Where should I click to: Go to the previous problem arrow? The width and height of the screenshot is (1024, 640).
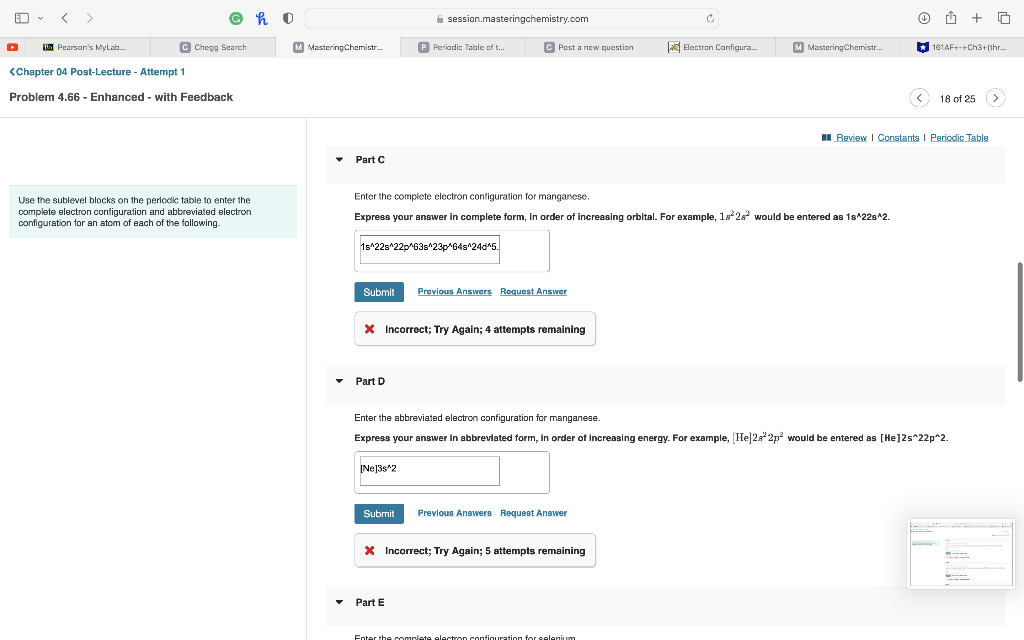click(x=919, y=98)
